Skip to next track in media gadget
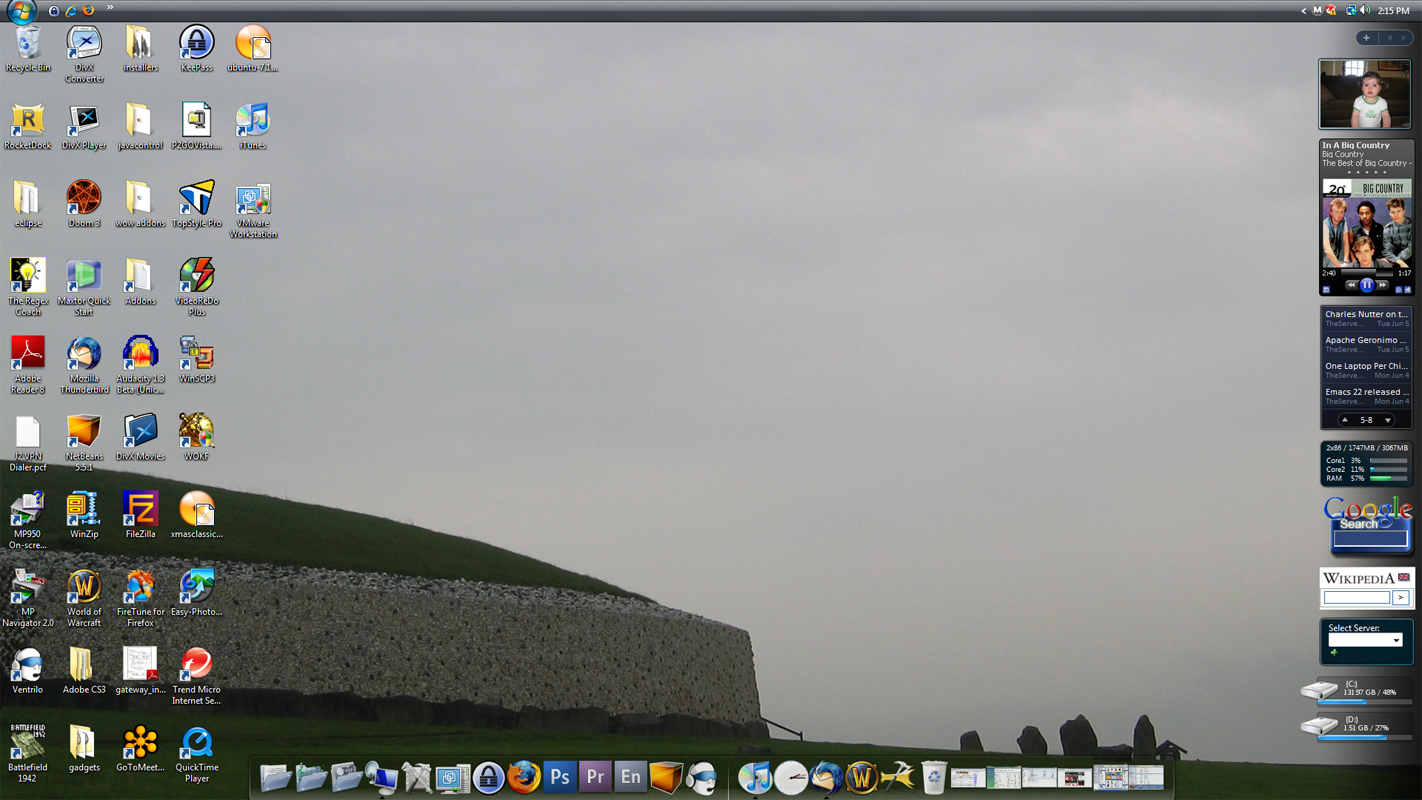Viewport: 1422px width, 800px height. pyautogui.click(x=1383, y=285)
